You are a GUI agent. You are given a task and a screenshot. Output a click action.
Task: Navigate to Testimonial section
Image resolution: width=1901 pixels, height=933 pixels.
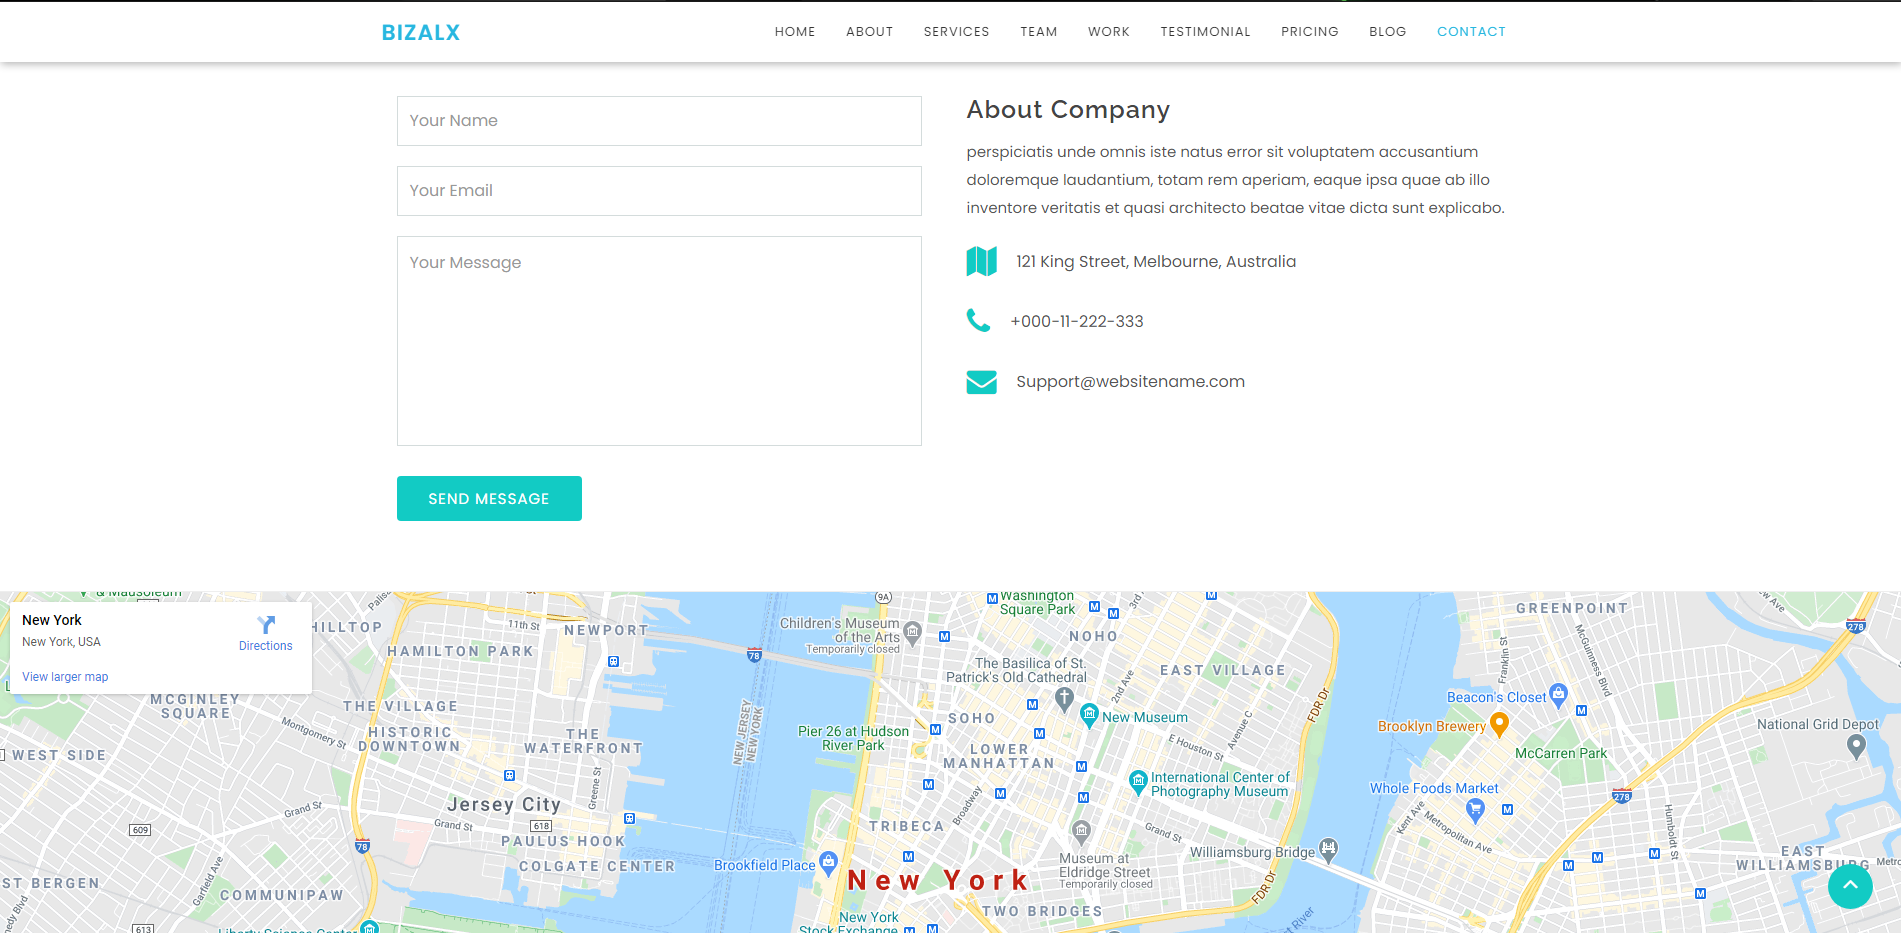(x=1205, y=32)
